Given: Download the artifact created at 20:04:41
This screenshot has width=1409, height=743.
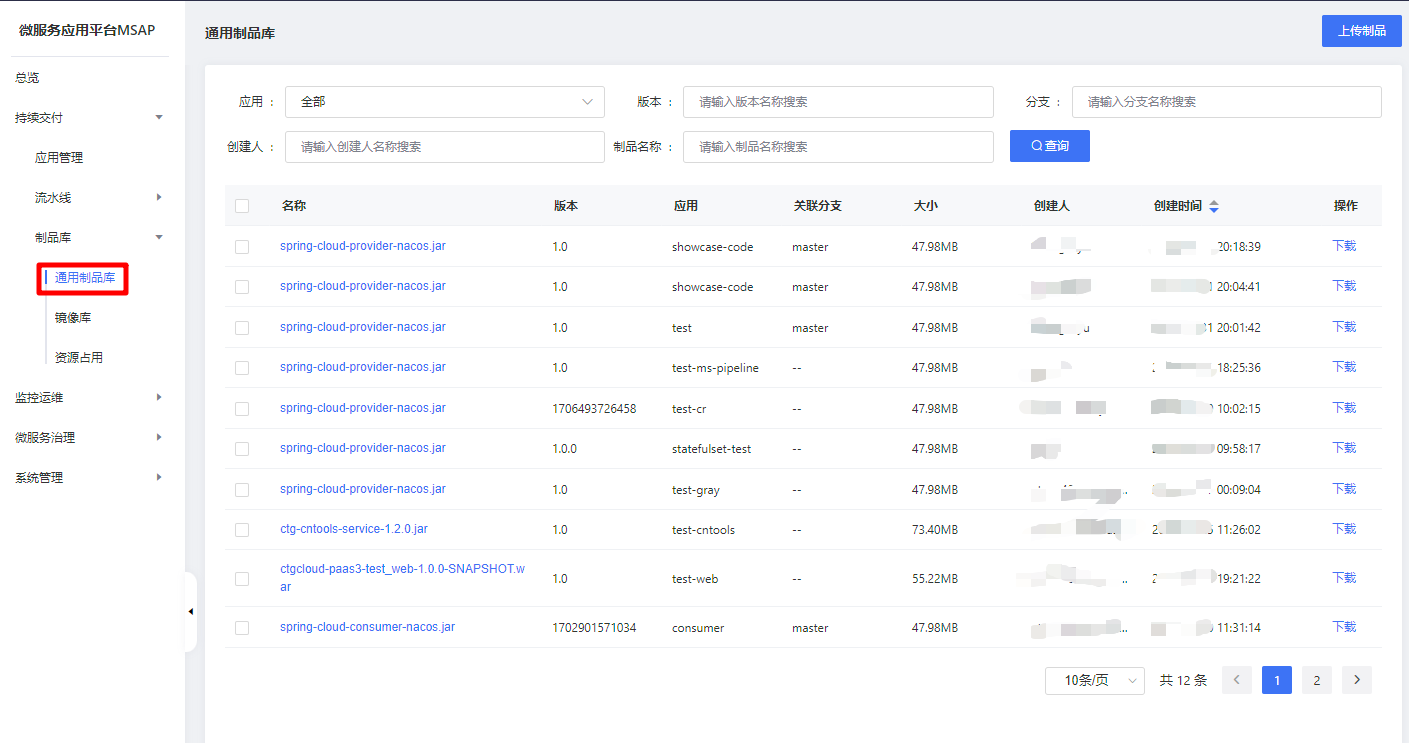Looking at the screenshot, I should 1344,286.
